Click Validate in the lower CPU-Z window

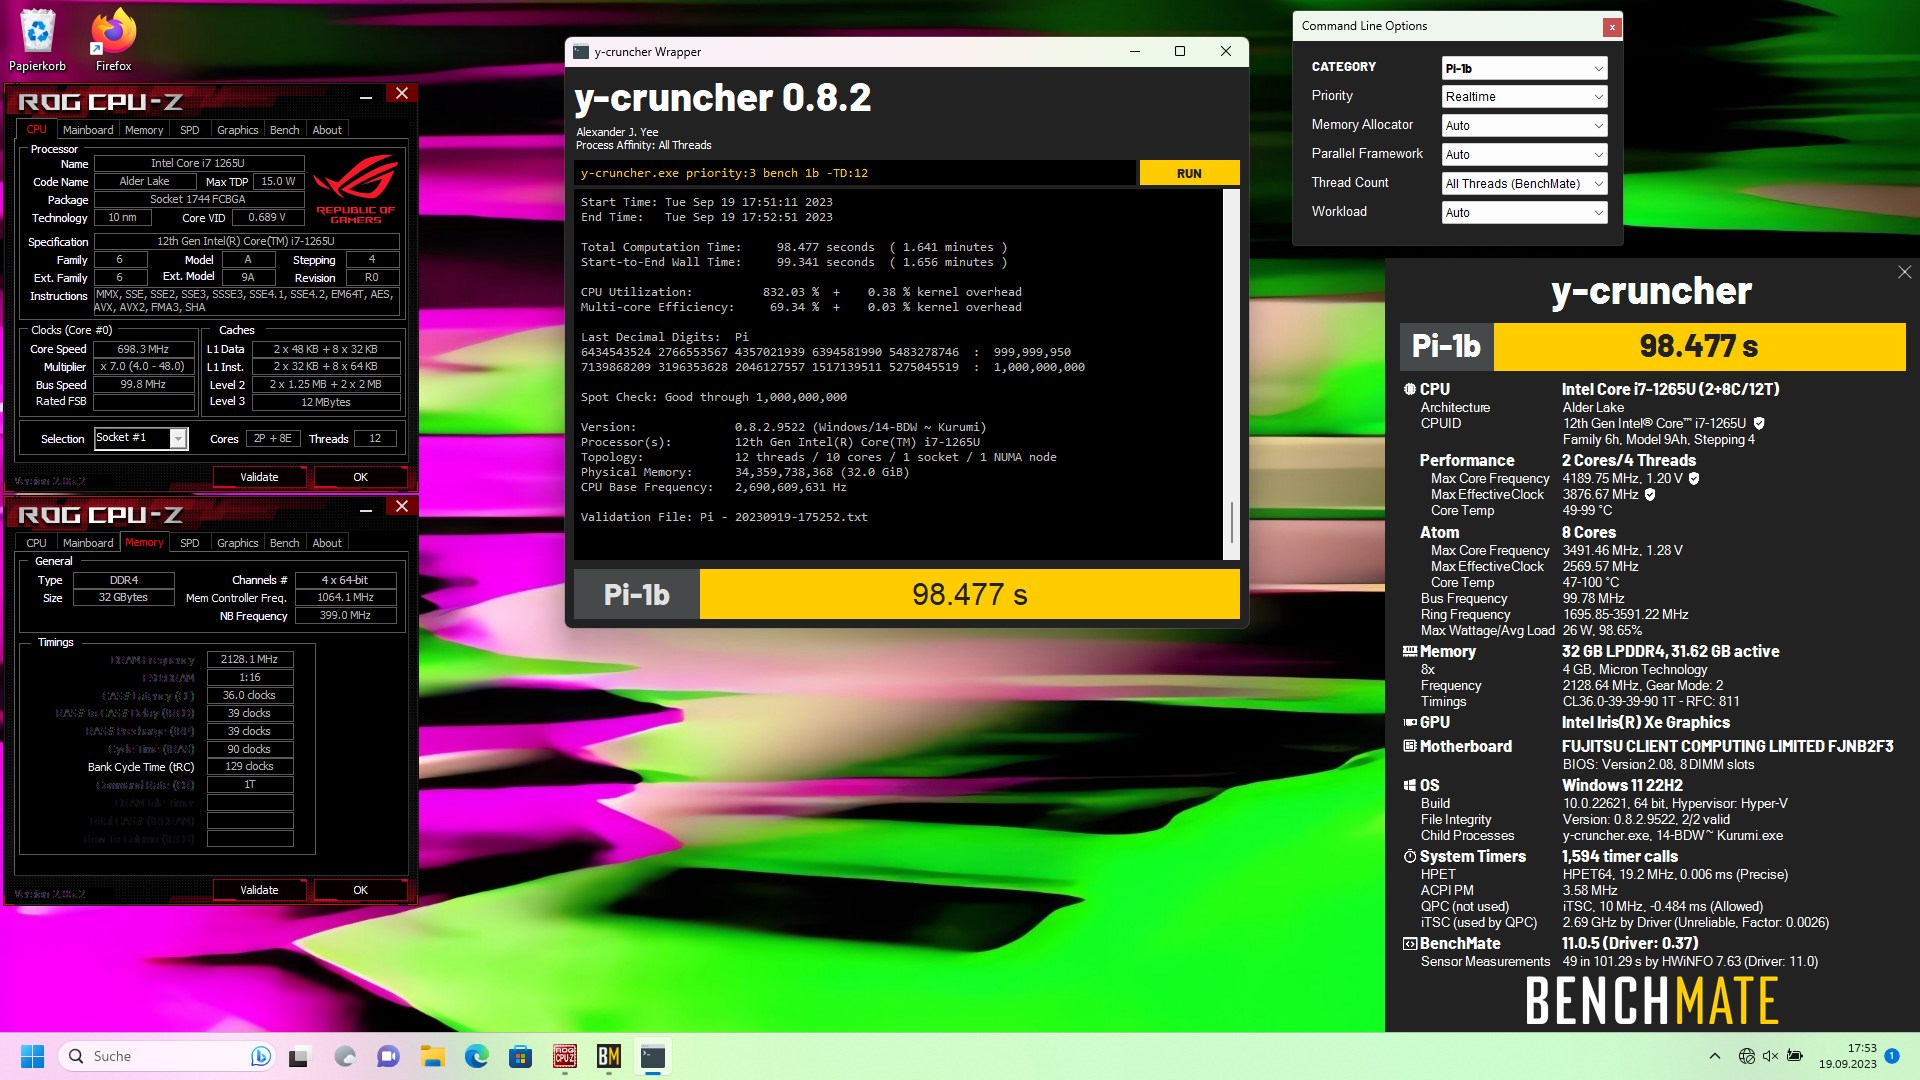[x=259, y=890]
